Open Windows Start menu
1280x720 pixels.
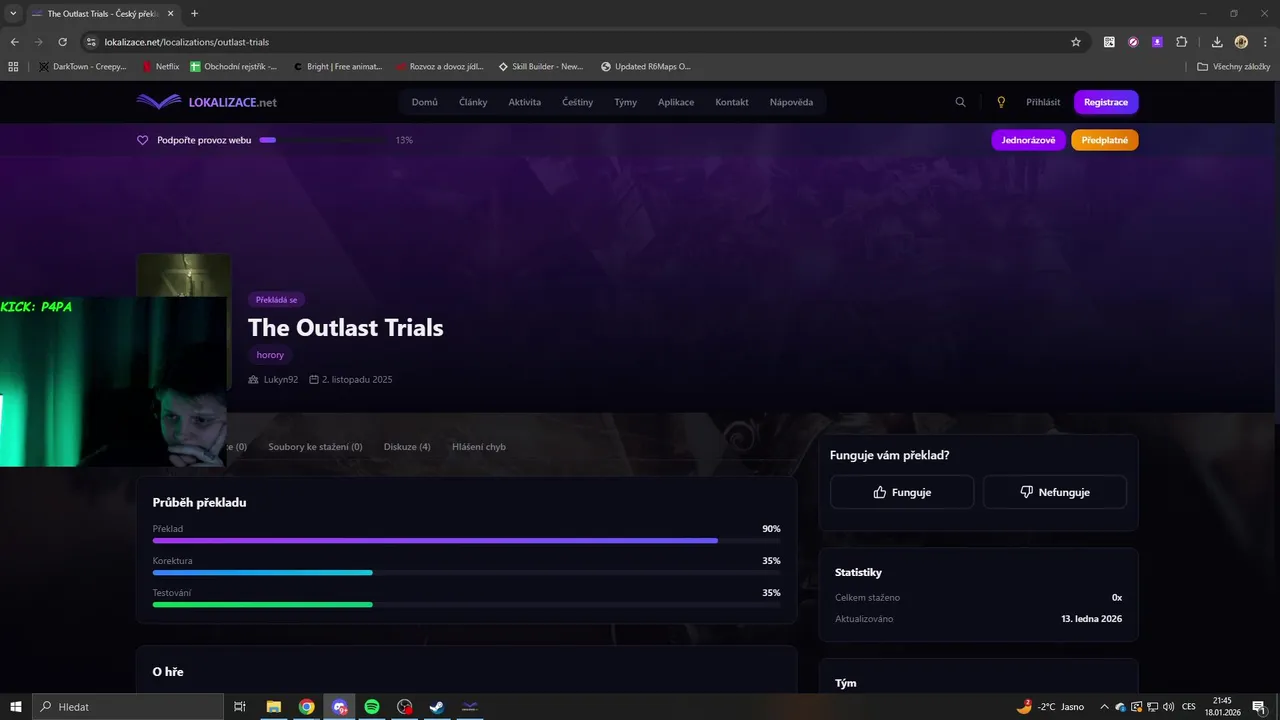pos(16,707)
